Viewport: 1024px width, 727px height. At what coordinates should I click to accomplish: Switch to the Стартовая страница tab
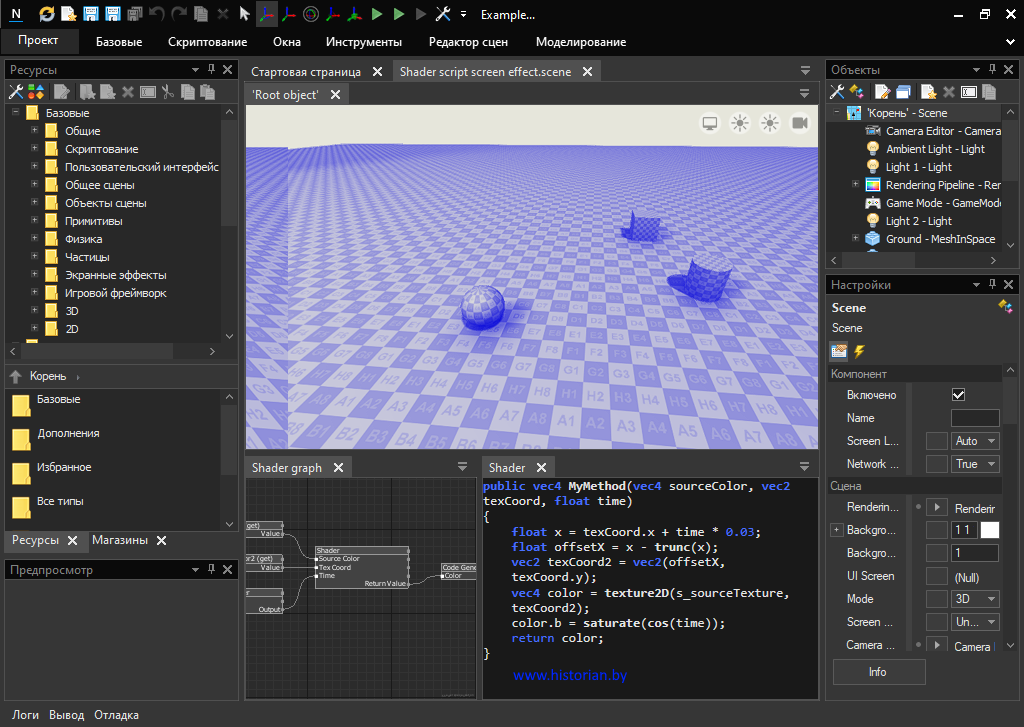(306, 72)
